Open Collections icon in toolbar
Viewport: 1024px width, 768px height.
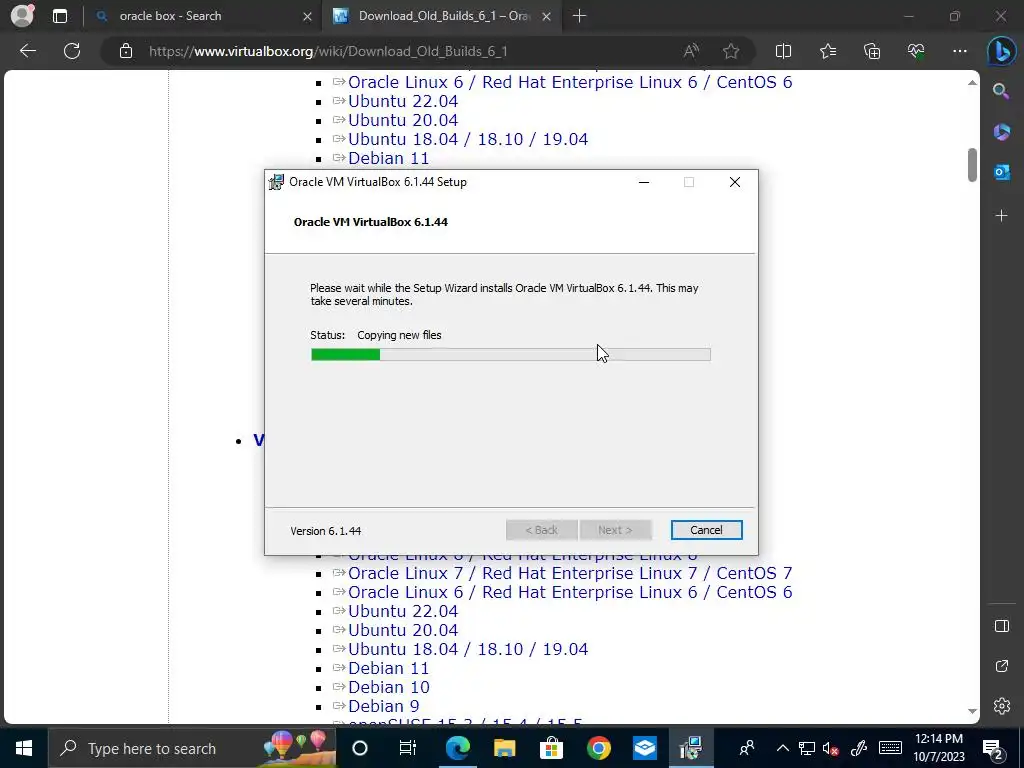pos(872,51)
